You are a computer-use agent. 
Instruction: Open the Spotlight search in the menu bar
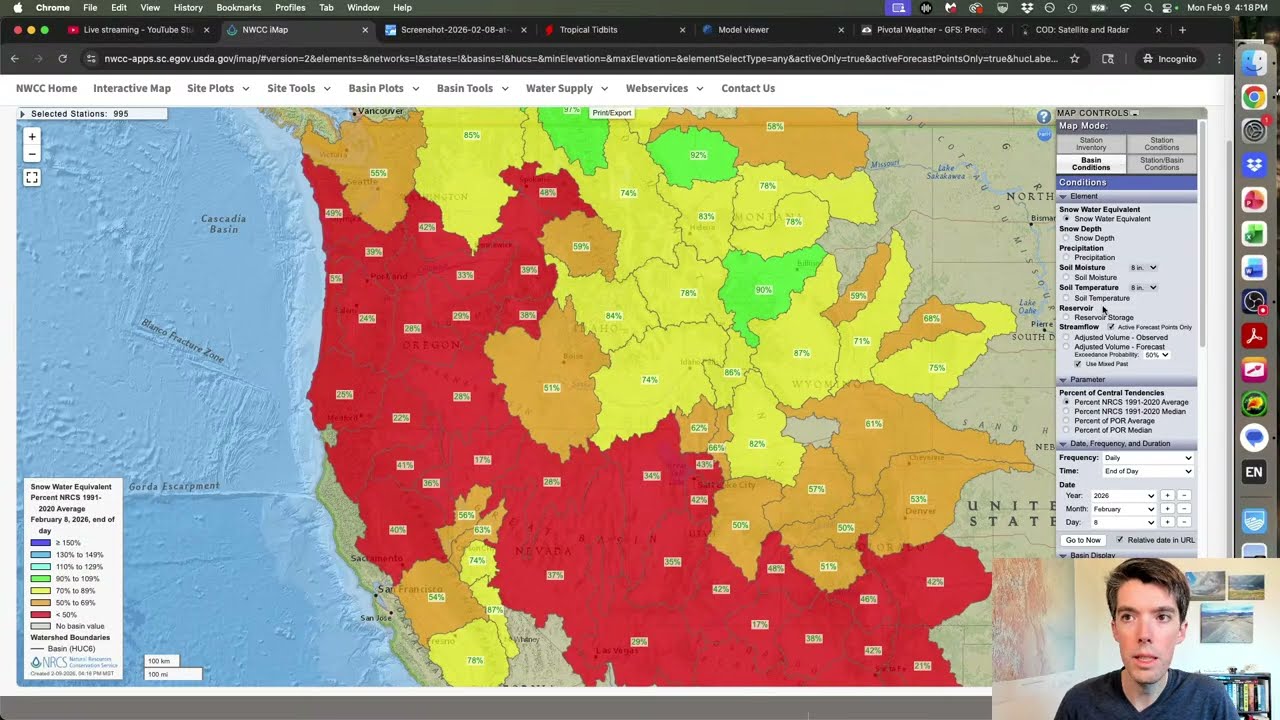(1148, 7)
